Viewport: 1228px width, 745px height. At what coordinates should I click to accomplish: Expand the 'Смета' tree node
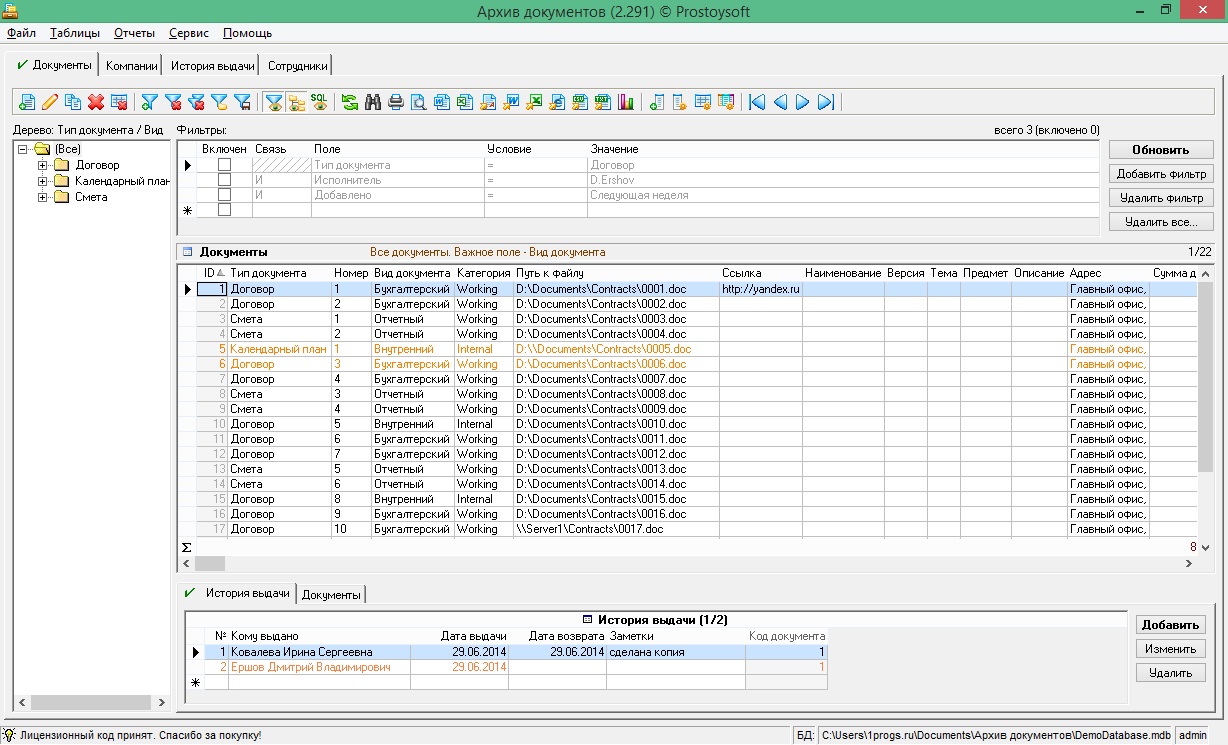42,197
